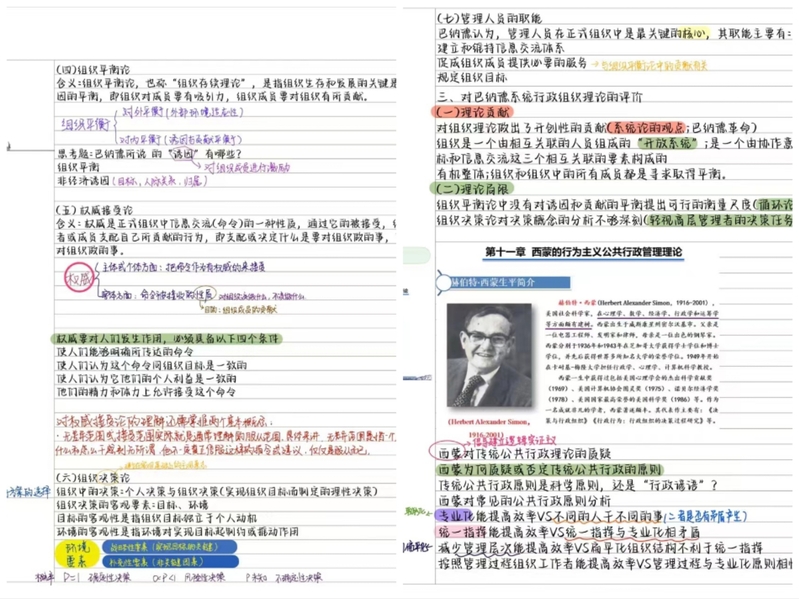
Task: Click the line 西蒙对常见的公共行政原则分析
Action: 524,501
